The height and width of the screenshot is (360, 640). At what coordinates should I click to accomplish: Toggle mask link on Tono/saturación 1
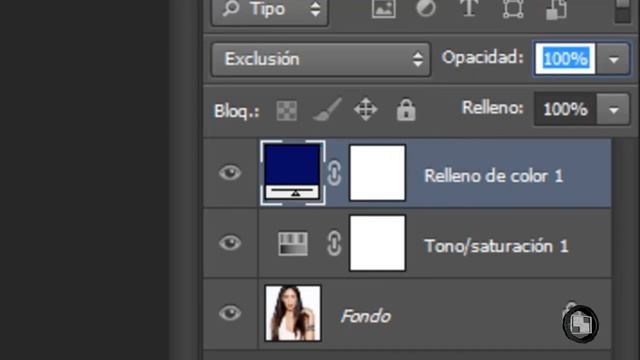pos(334,243)
